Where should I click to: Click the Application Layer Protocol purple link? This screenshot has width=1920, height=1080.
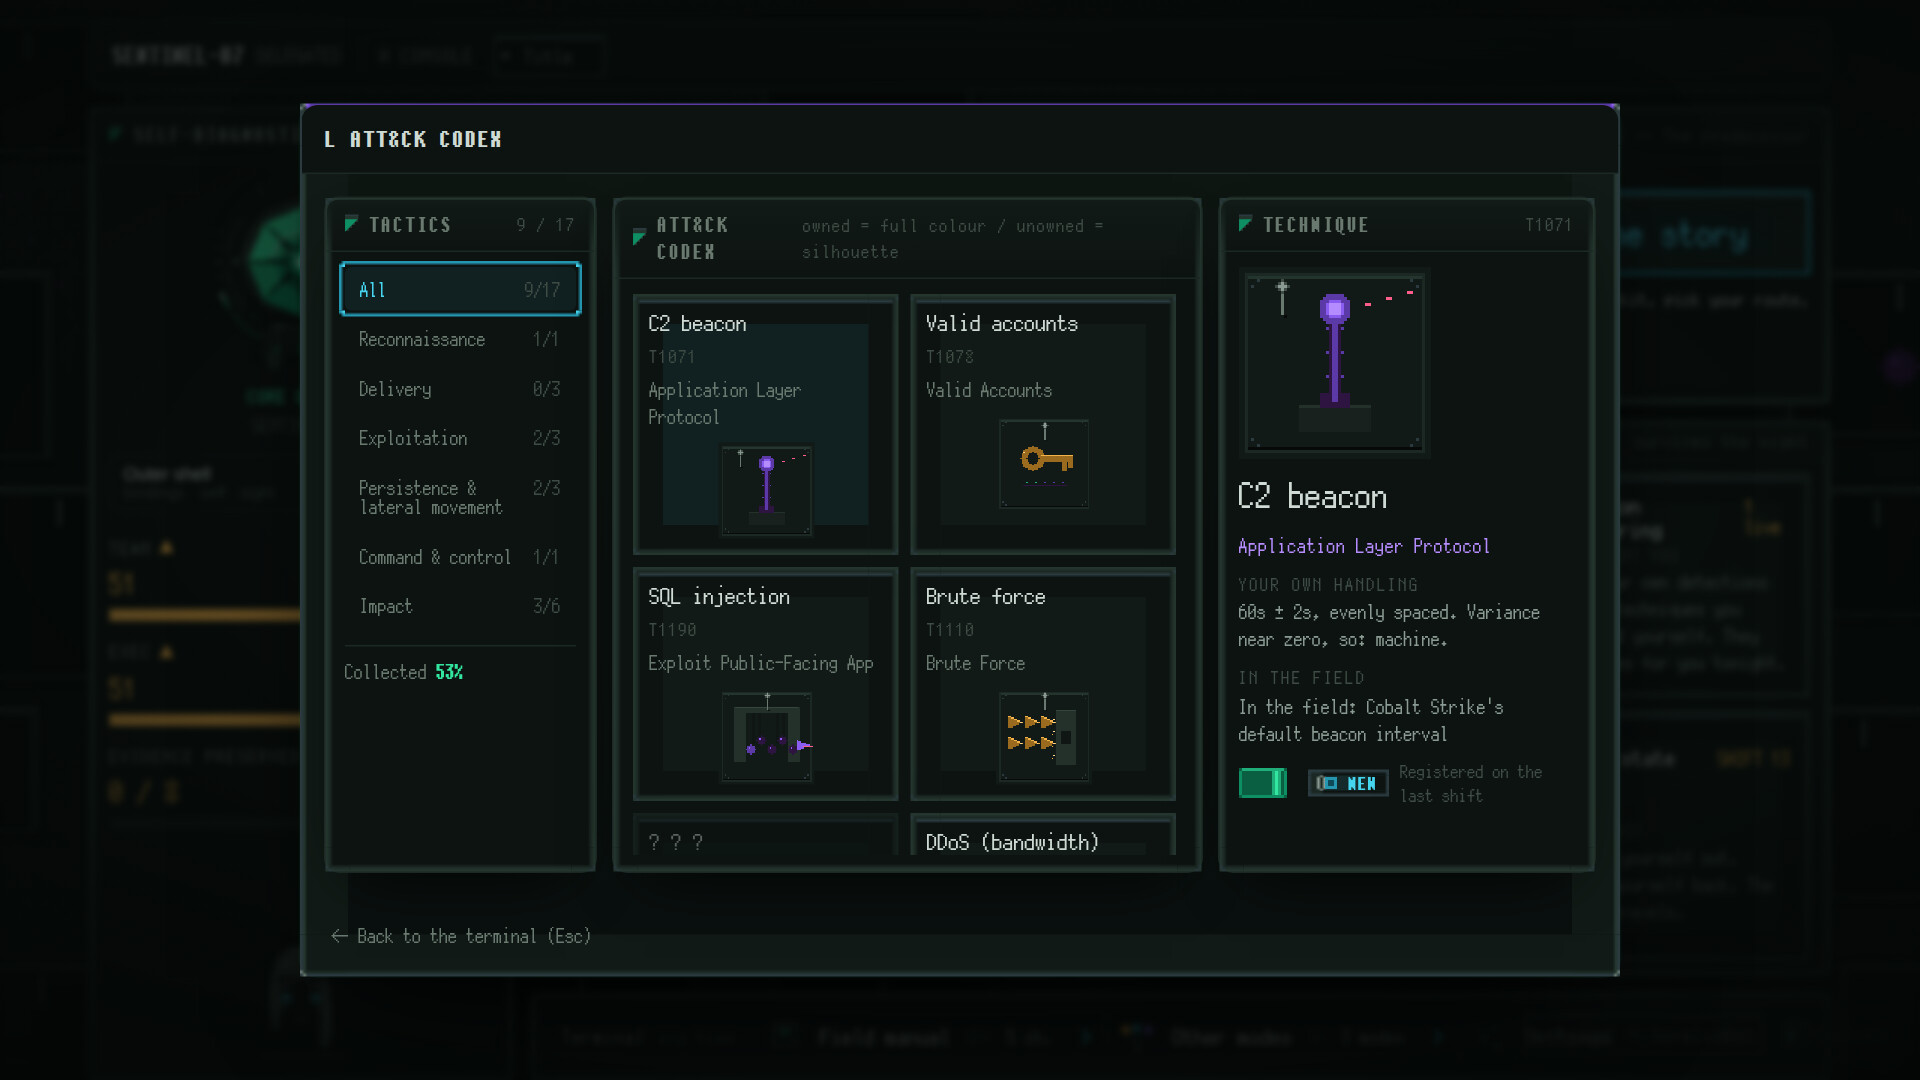click(x=1364, y=546)
